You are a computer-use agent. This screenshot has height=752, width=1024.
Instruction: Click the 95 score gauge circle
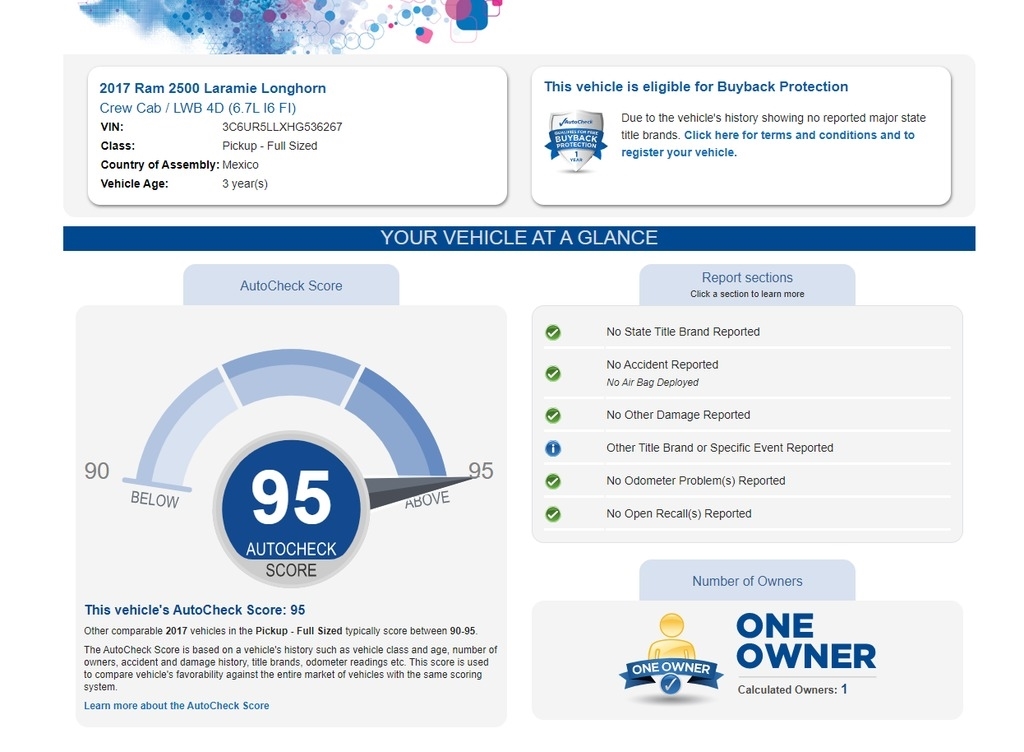[291, 510]
